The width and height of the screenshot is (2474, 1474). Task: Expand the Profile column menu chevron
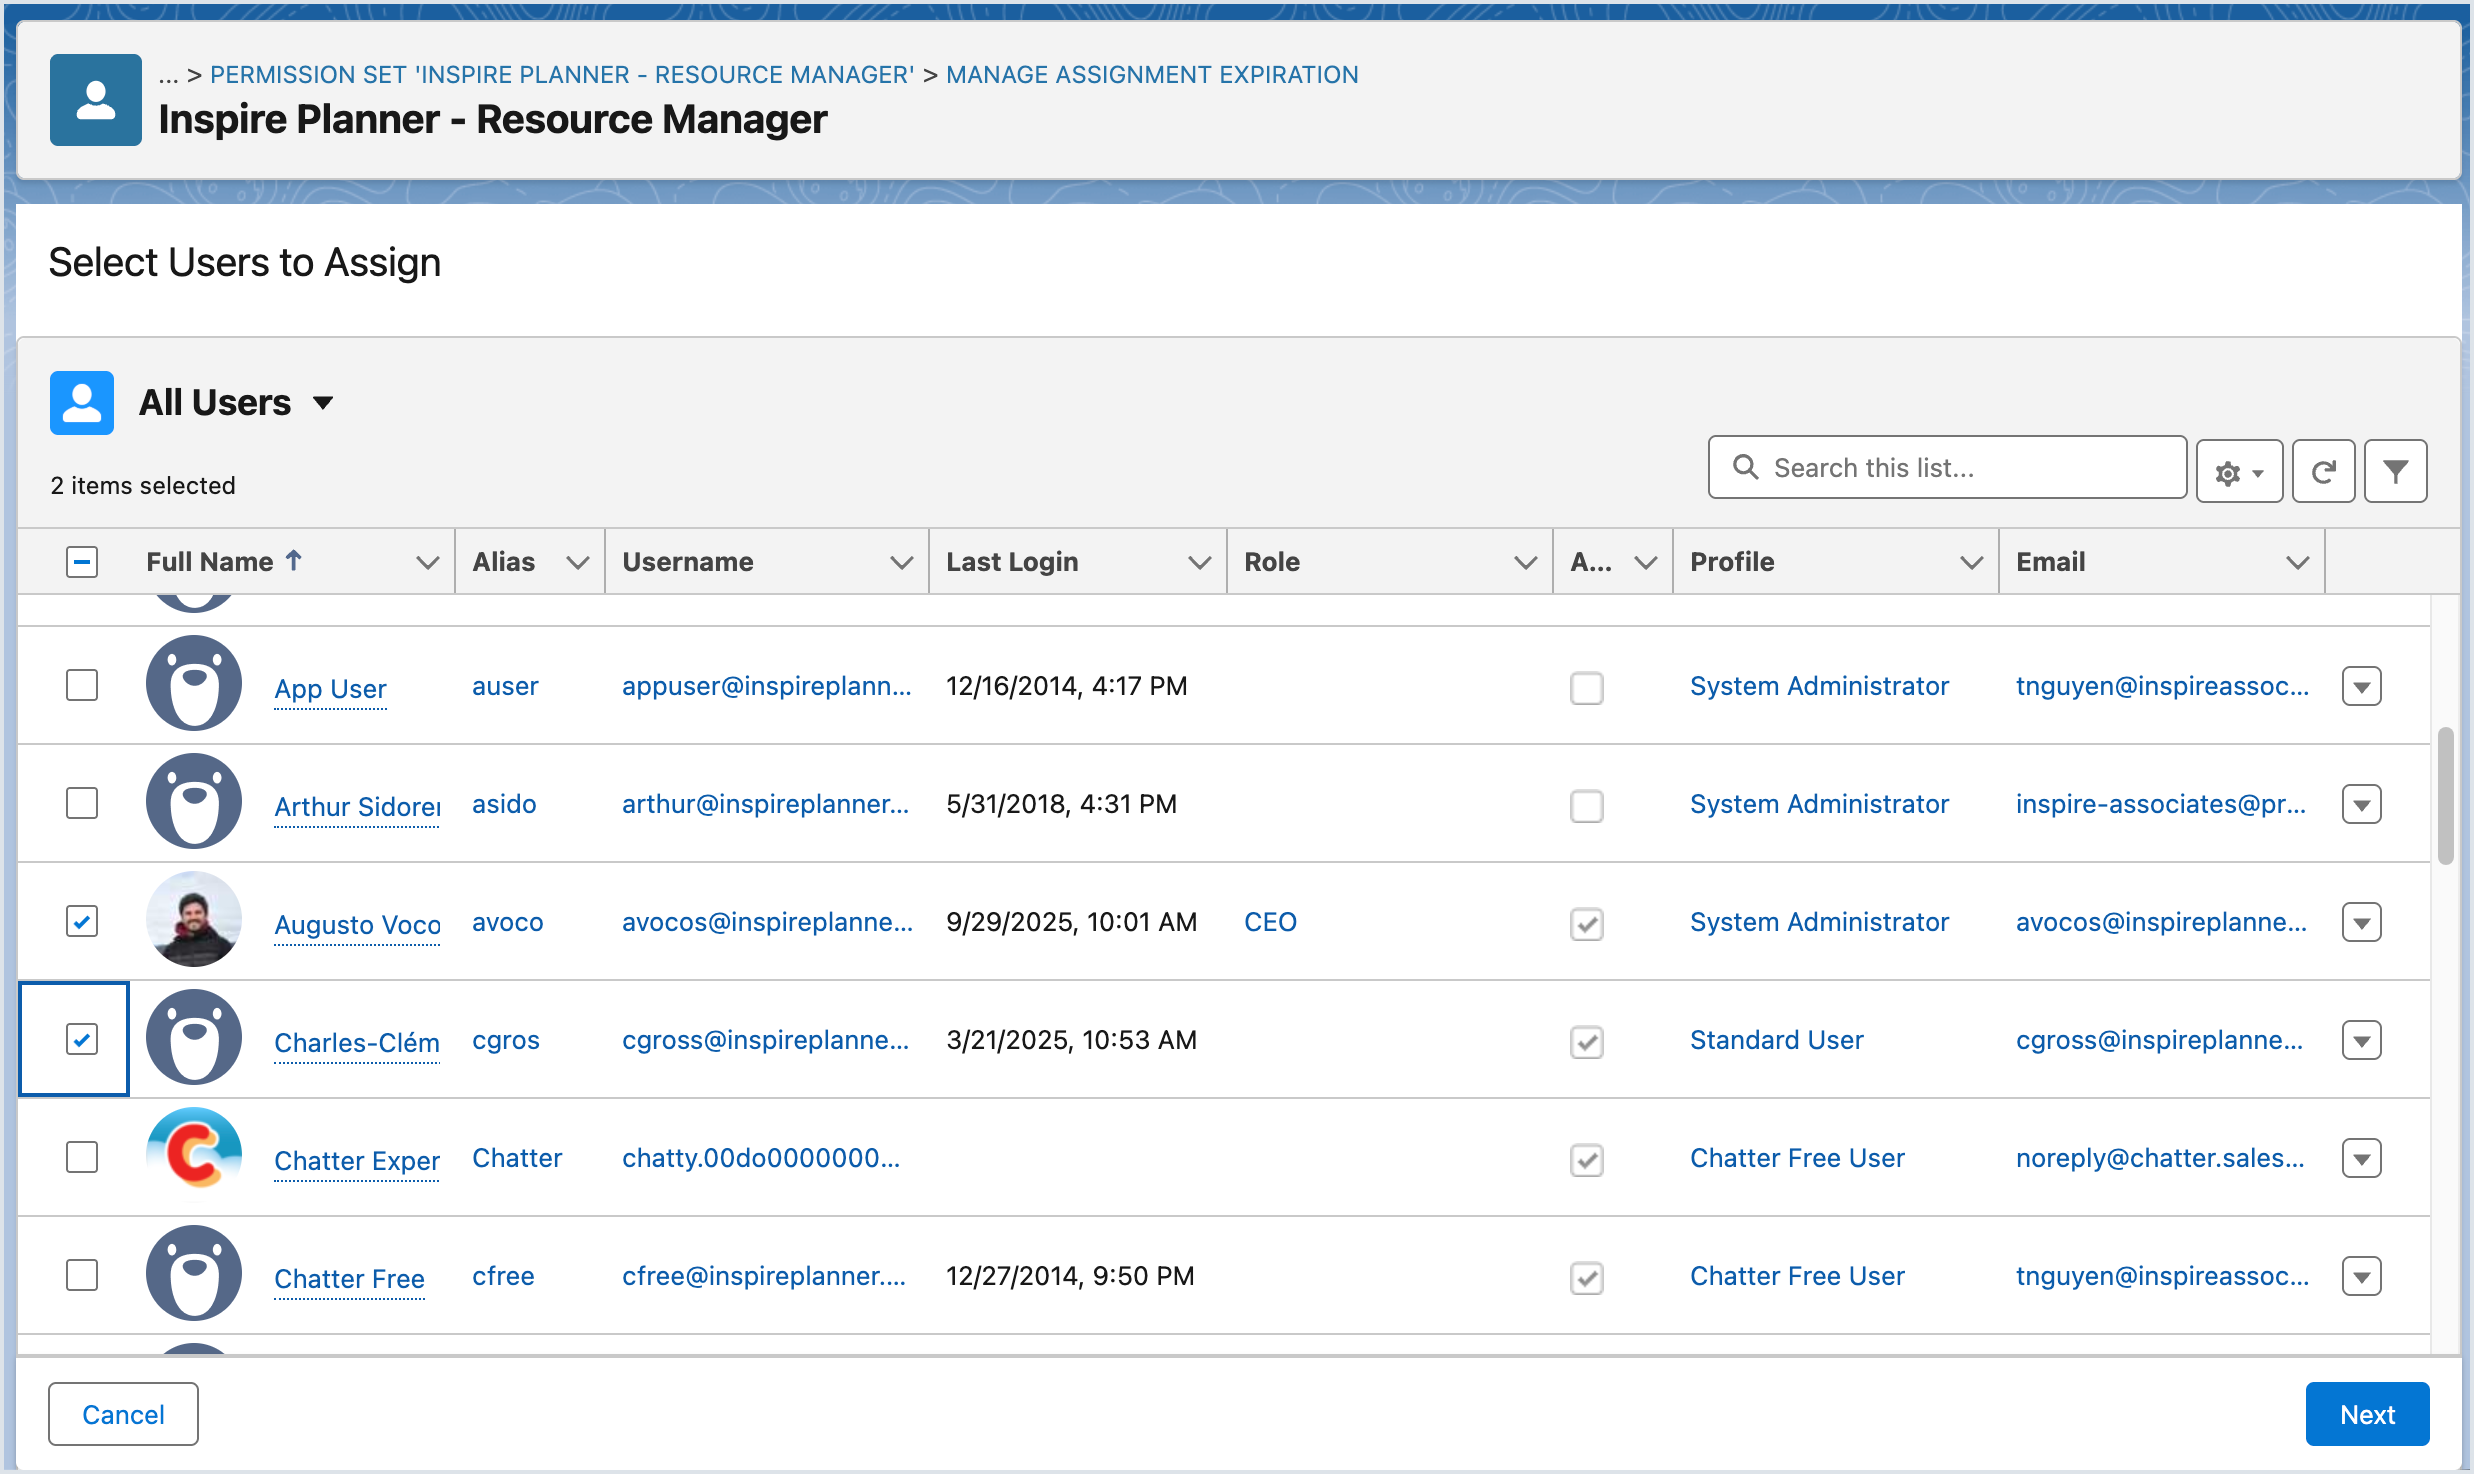[1971, 563]
